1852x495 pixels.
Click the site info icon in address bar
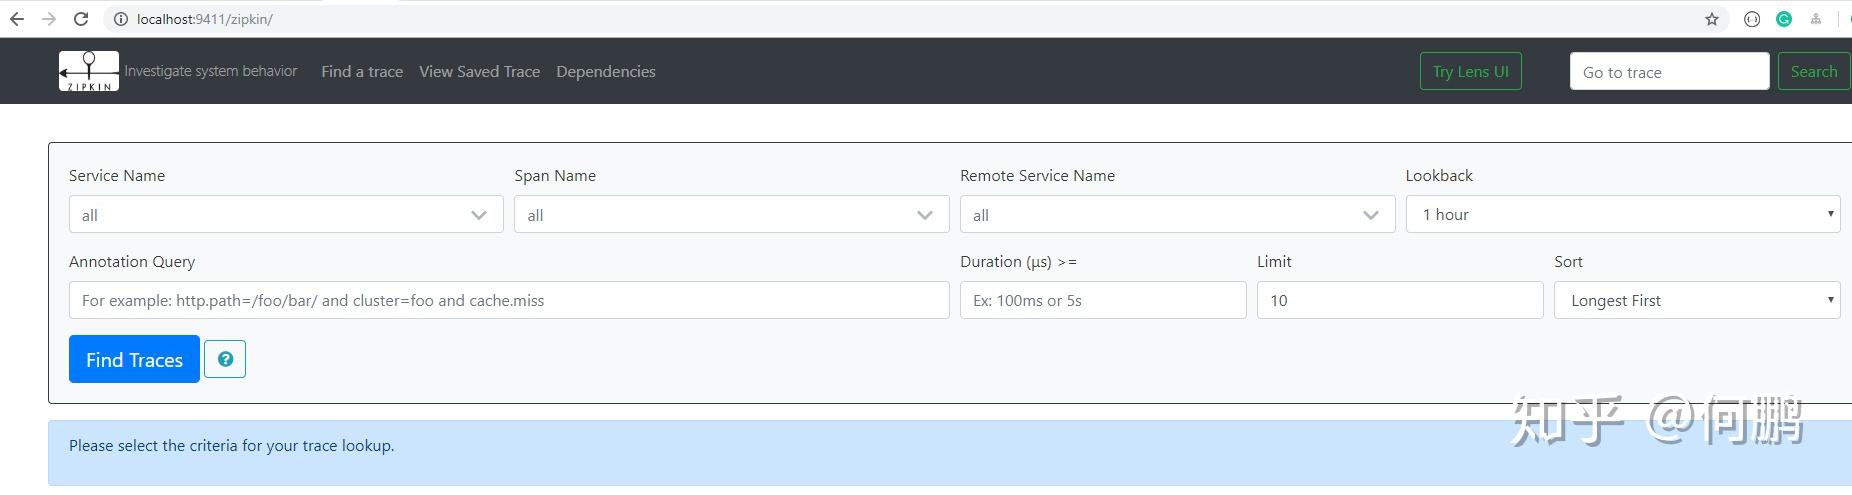click(x=121, y=19)
